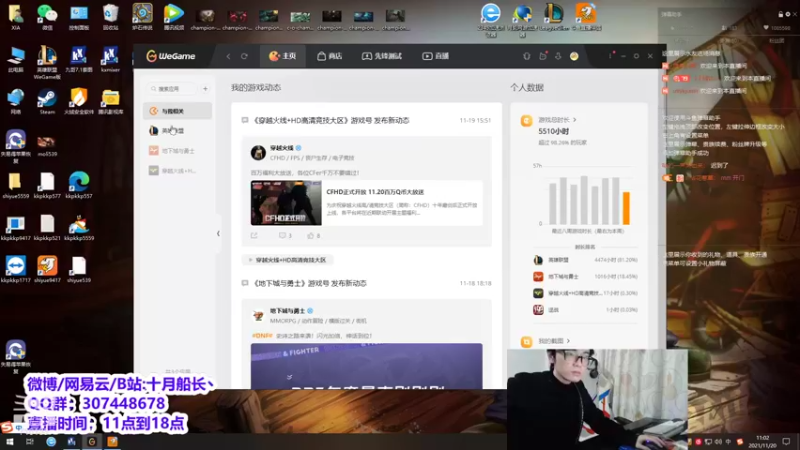This screenshot has height=450, width=800.
Task: Open the kxmixer desktop icon
Action: point(110,59)
